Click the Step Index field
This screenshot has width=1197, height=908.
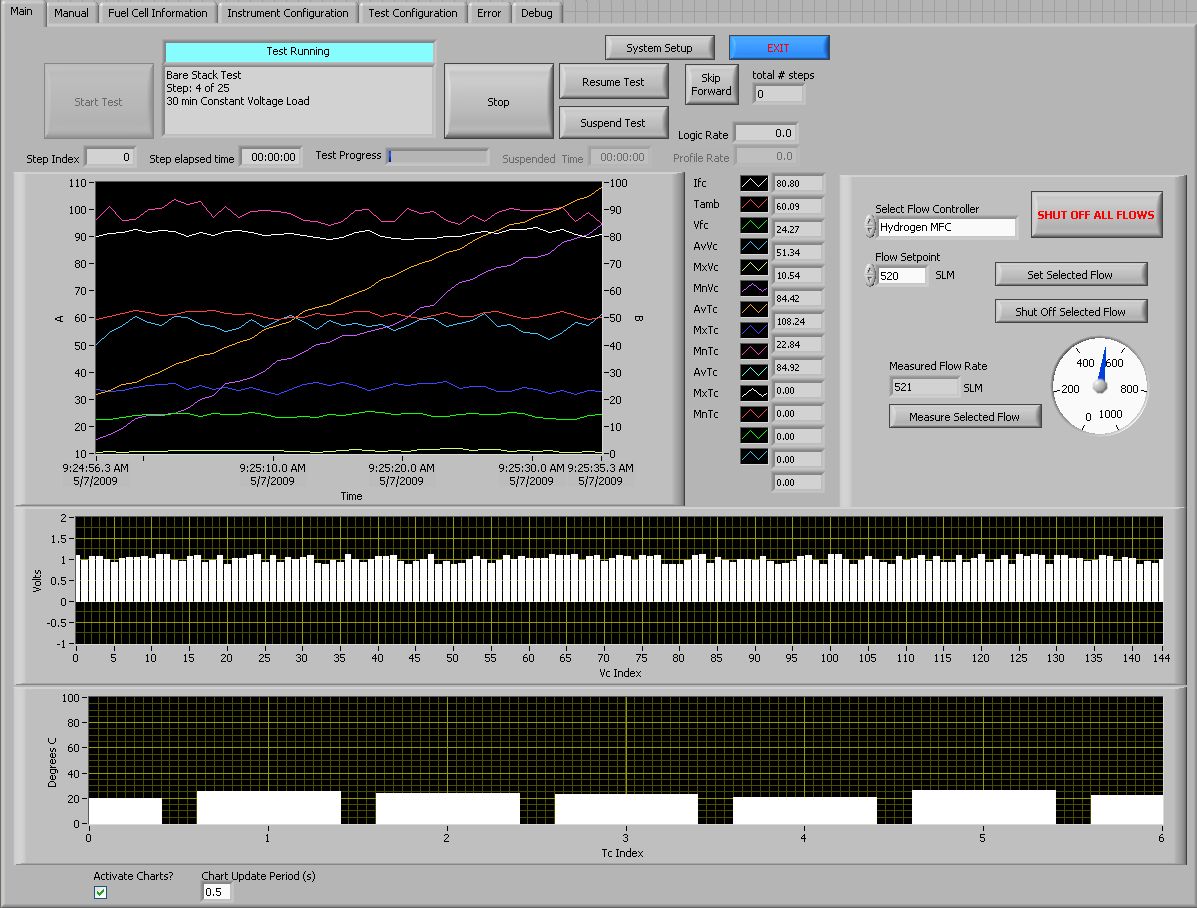[110, 157]
